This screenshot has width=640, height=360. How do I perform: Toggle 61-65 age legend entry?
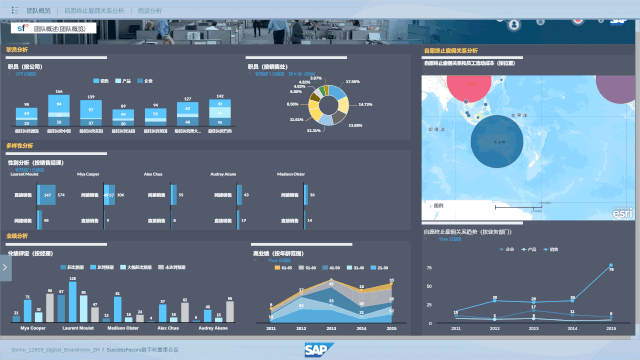click(283, 268)
